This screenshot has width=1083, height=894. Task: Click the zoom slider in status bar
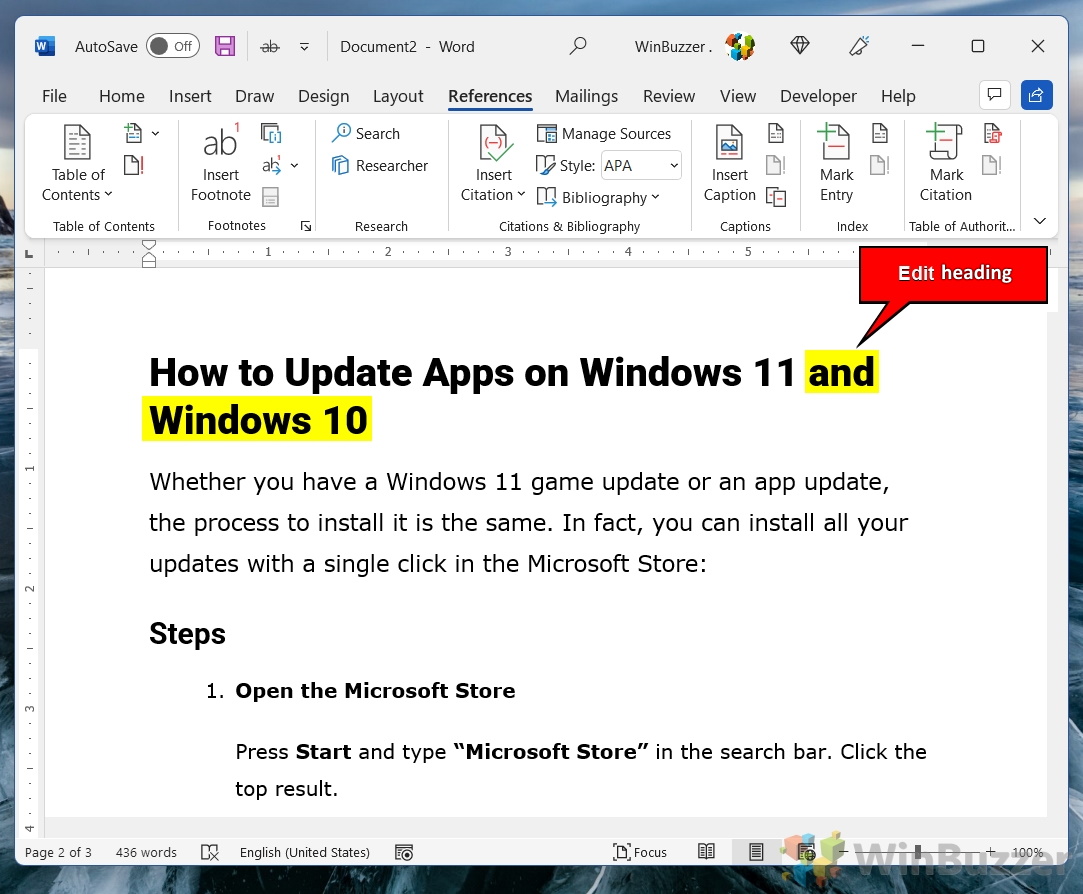point(917,852)
